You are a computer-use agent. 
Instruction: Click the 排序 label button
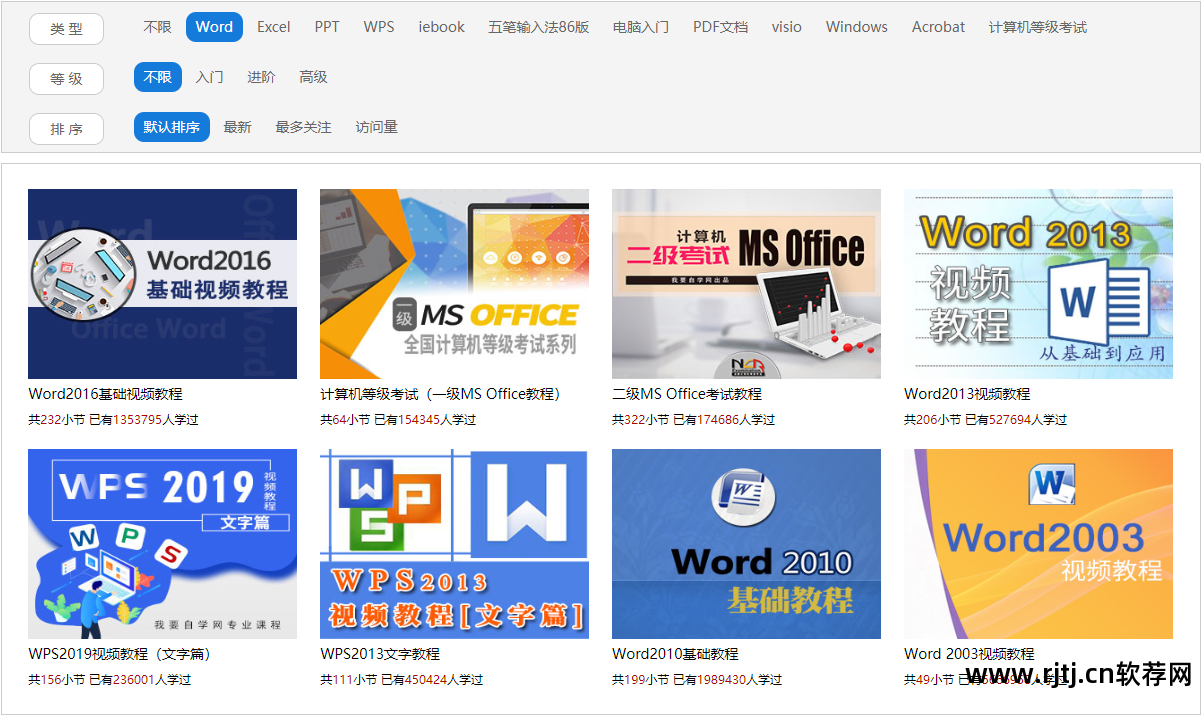click(67, 129)
